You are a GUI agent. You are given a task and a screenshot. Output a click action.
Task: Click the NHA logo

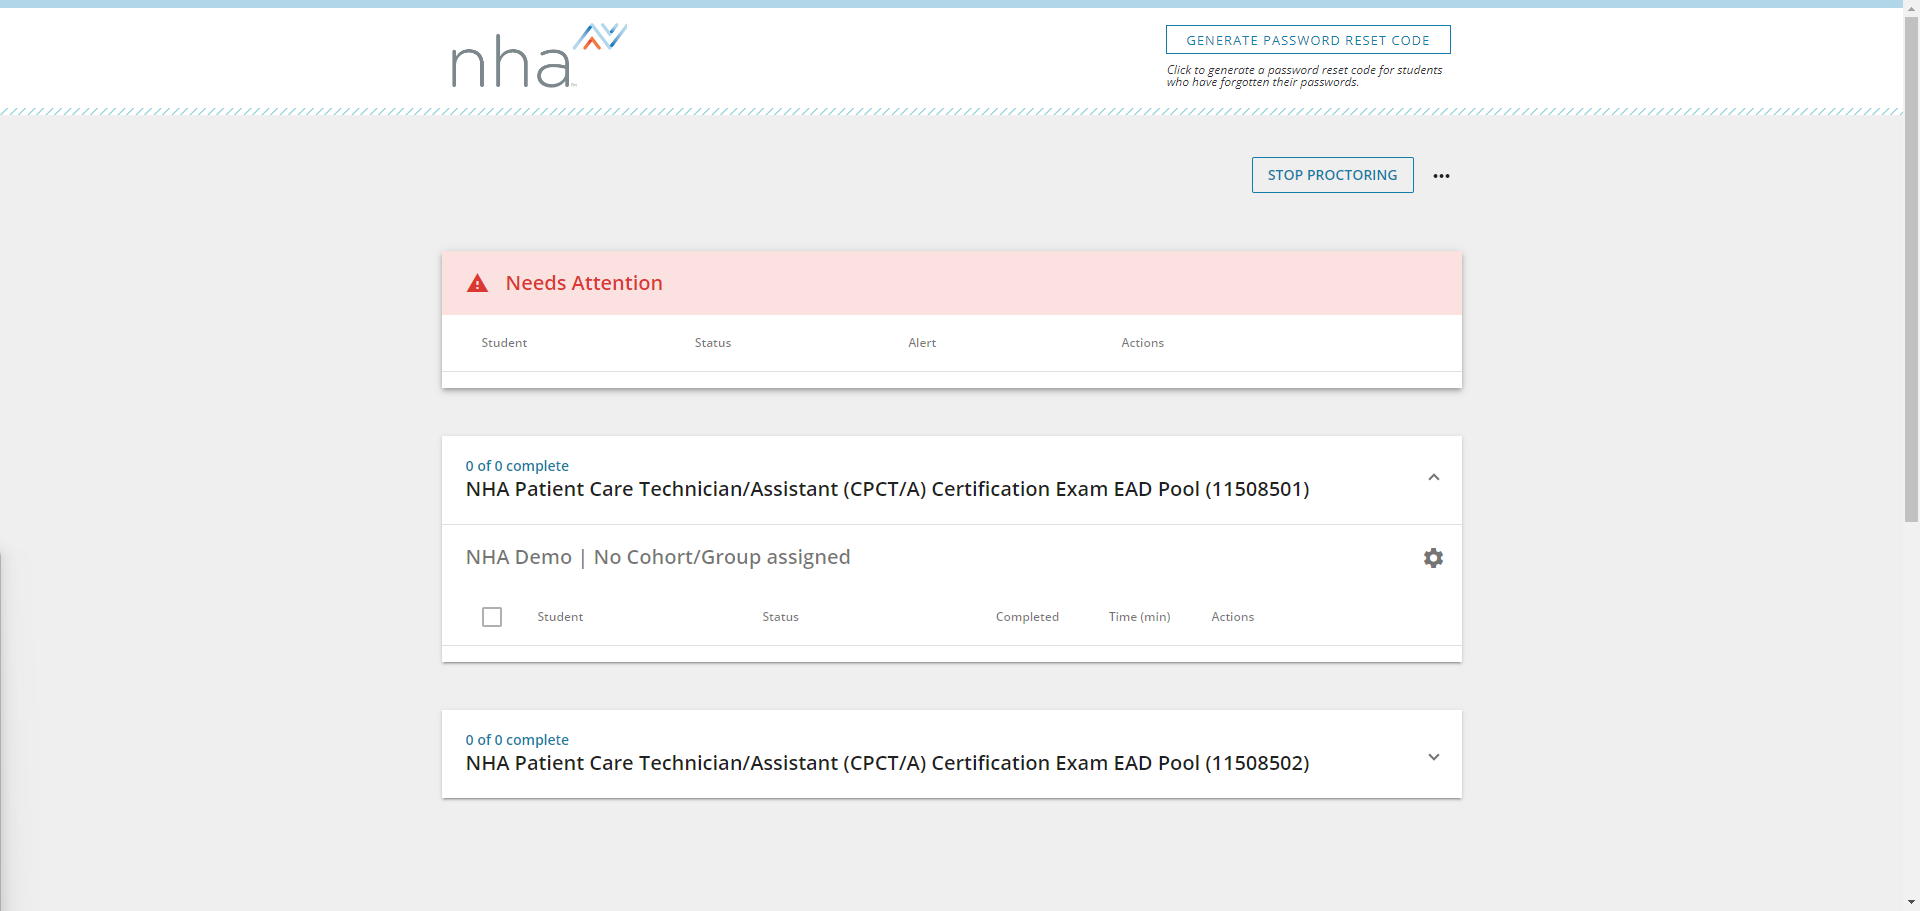(x=539, y=56)
